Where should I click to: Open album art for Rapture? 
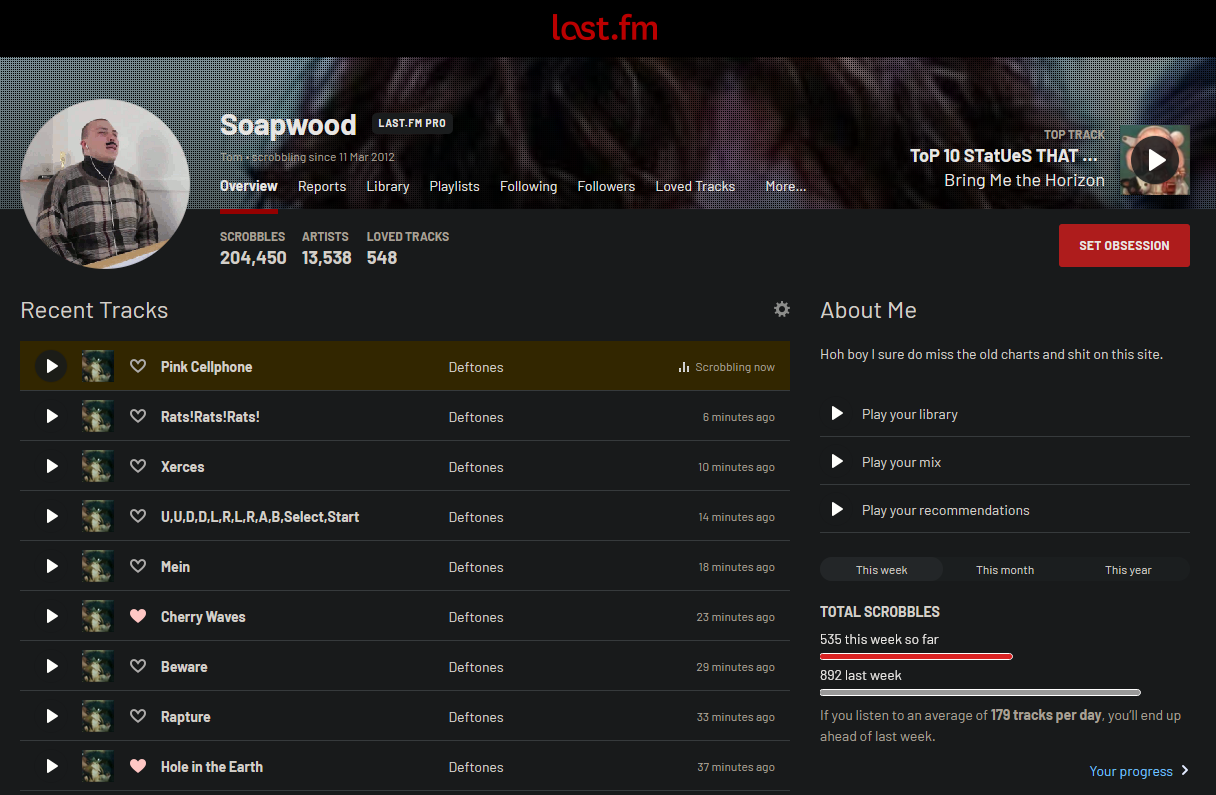pyautogui.click(x=97, y=717)
